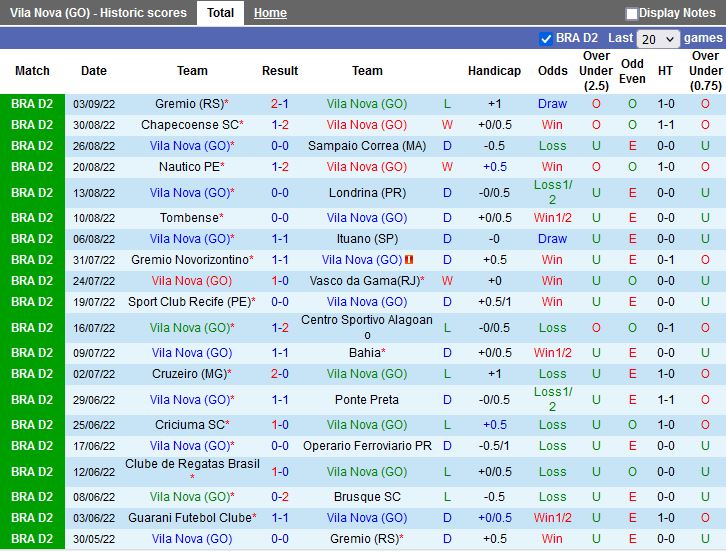Switch to the Total tab

click(x=220, y=13)
